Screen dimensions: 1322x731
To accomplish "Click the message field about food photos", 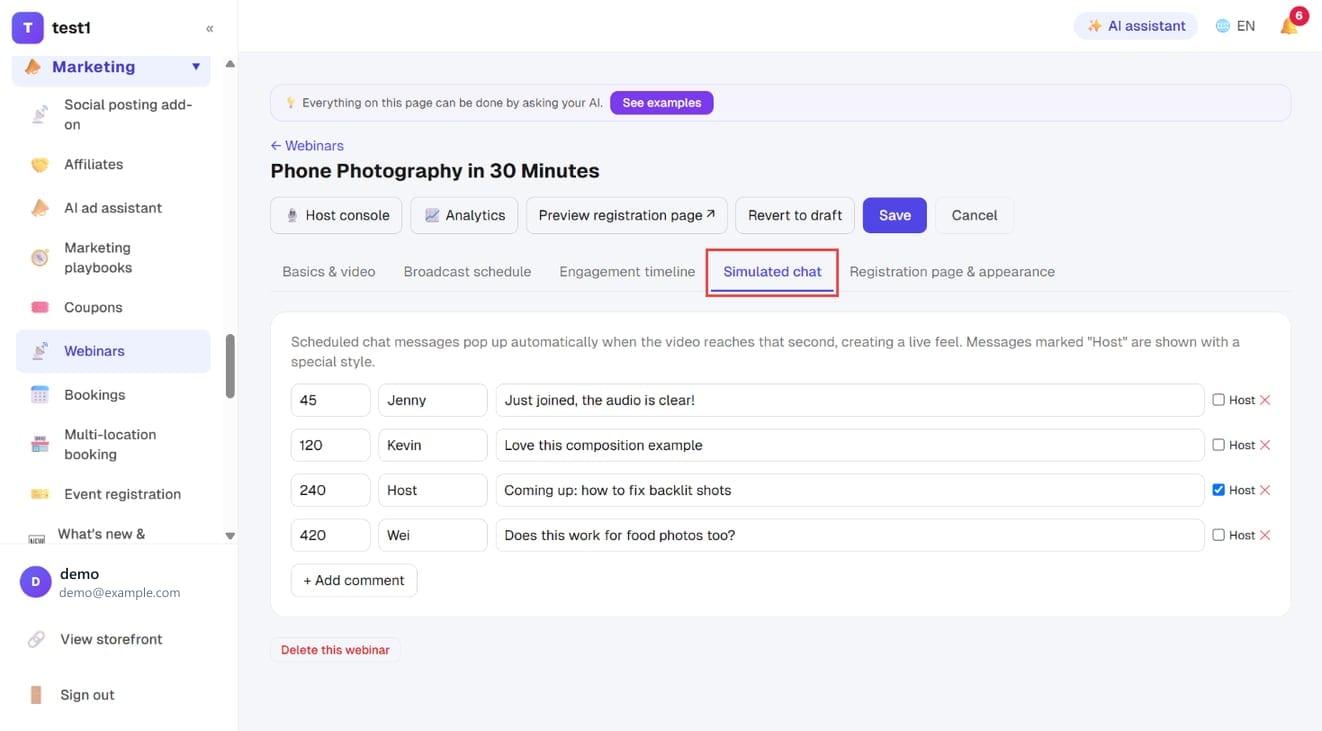I will click(x=850, y=535).
